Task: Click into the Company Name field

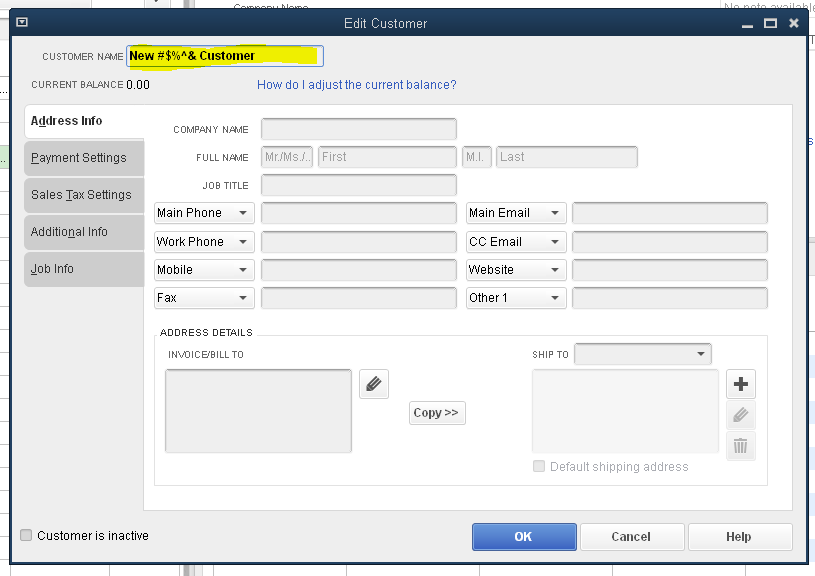Action: [358, 129]
